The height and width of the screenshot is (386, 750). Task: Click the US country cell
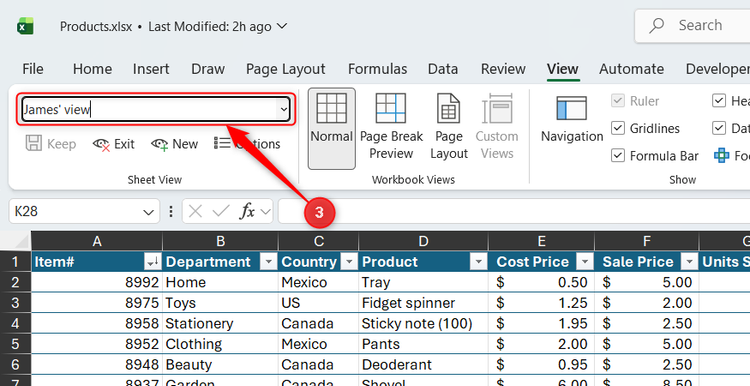[x=318, y=303]
